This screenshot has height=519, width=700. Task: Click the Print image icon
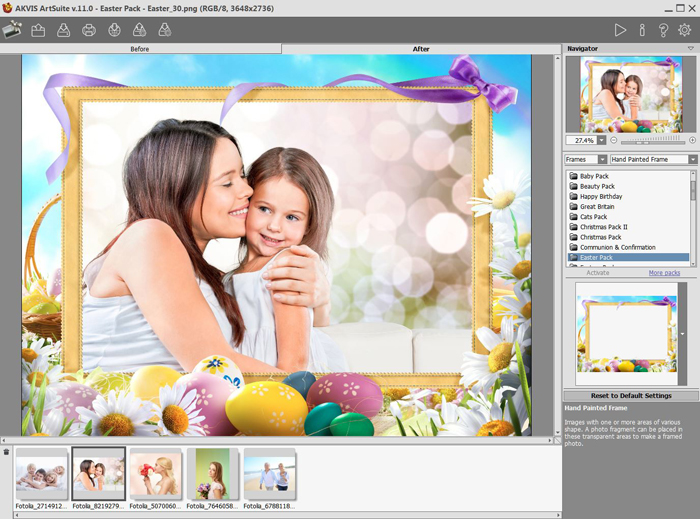[x=89, y=30]
